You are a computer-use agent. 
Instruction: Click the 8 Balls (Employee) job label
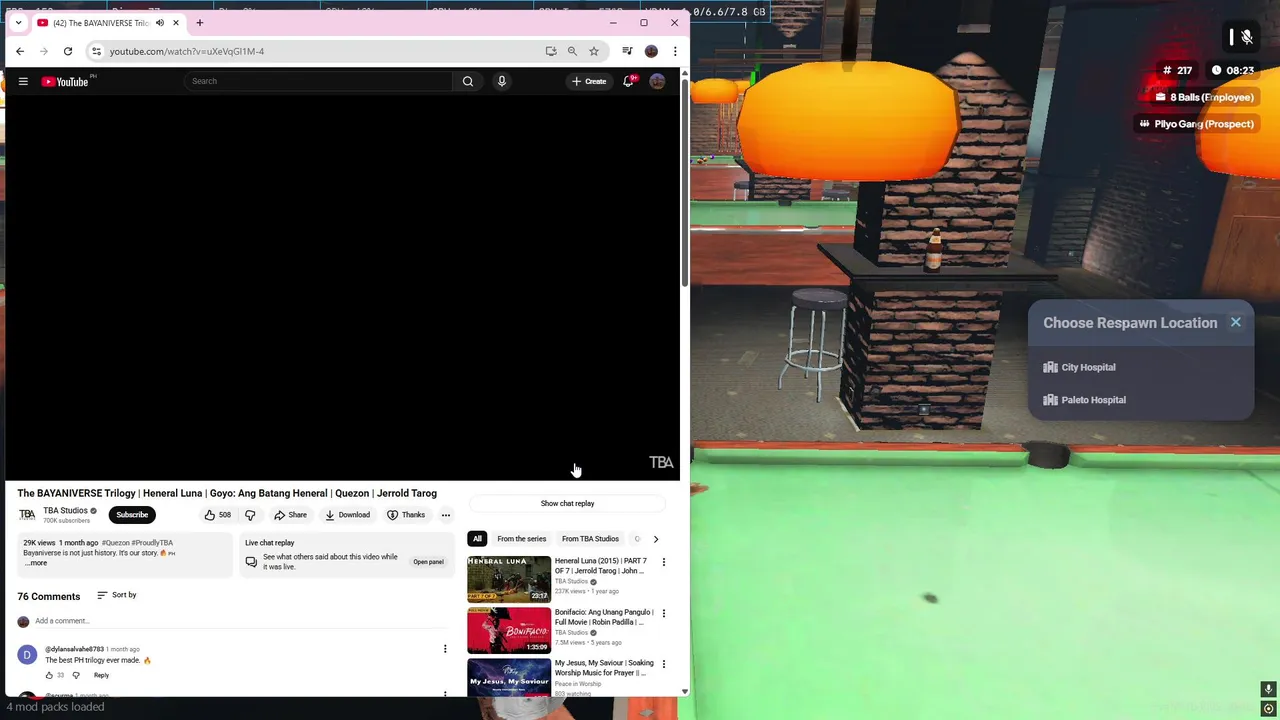click(x=1204, y=97)
